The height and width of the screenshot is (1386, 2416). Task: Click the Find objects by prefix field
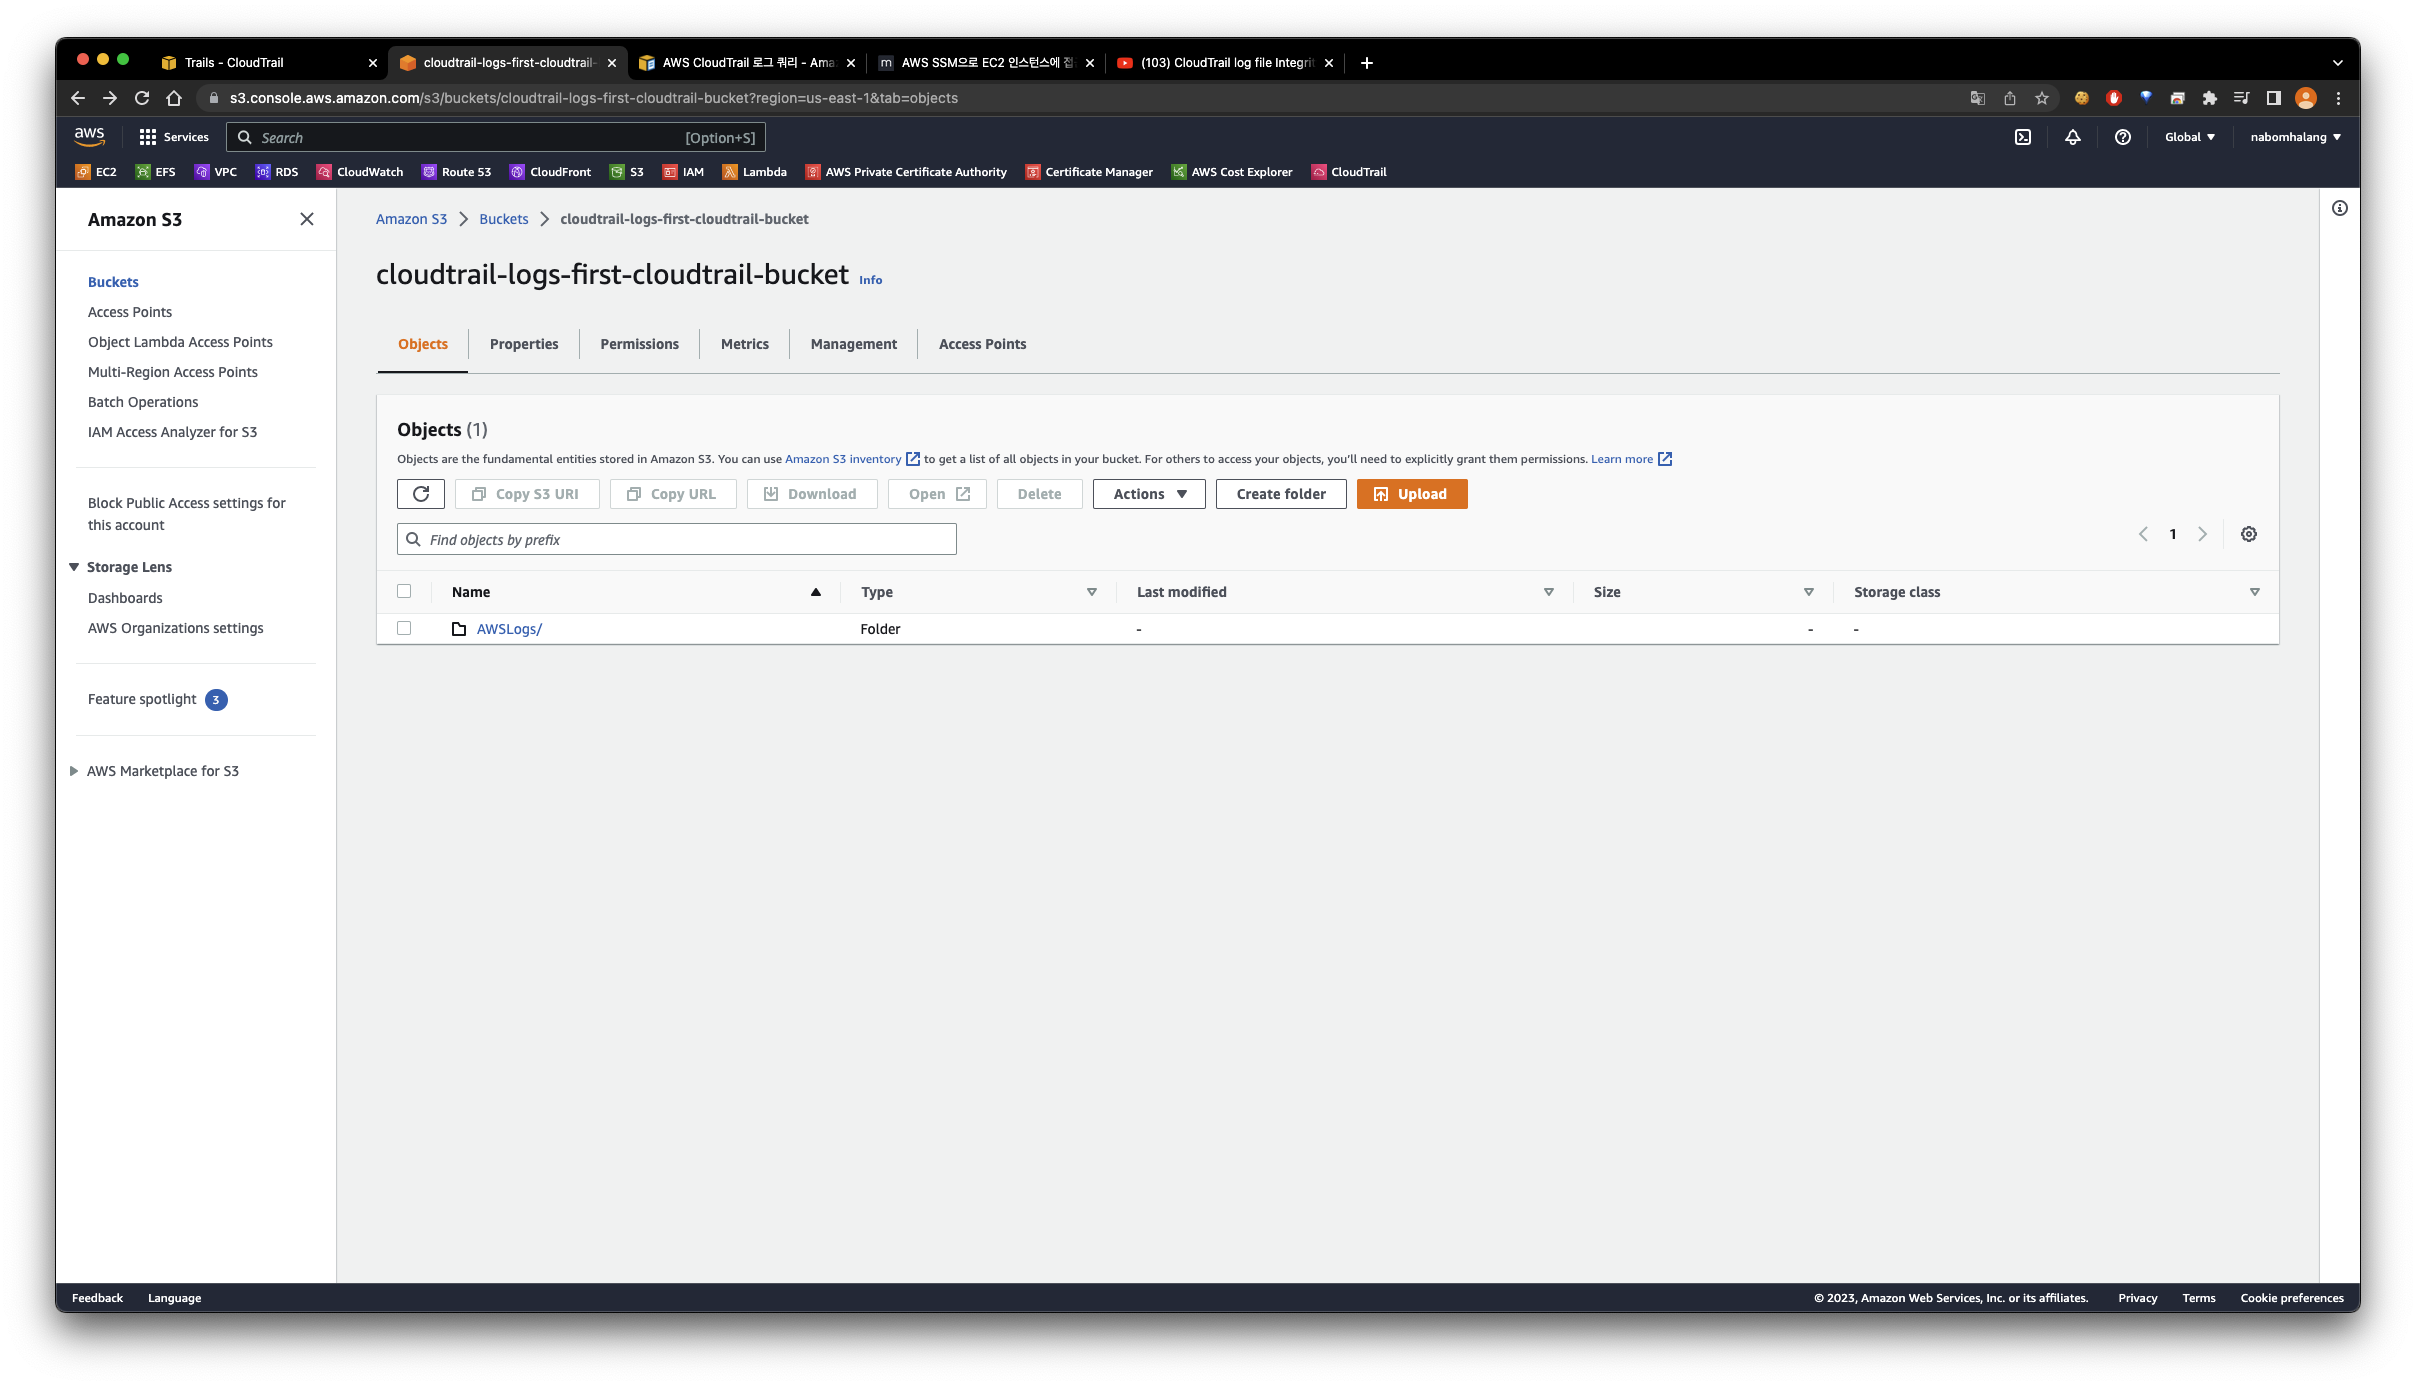677,539
